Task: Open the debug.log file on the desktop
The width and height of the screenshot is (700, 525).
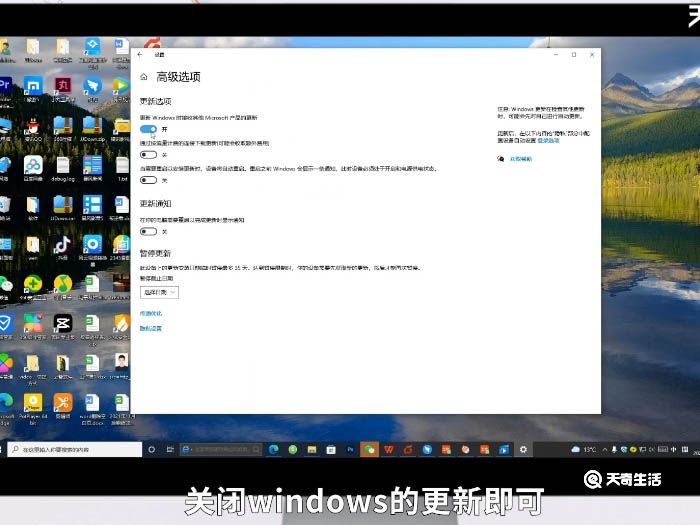Action: coord(63,166)
